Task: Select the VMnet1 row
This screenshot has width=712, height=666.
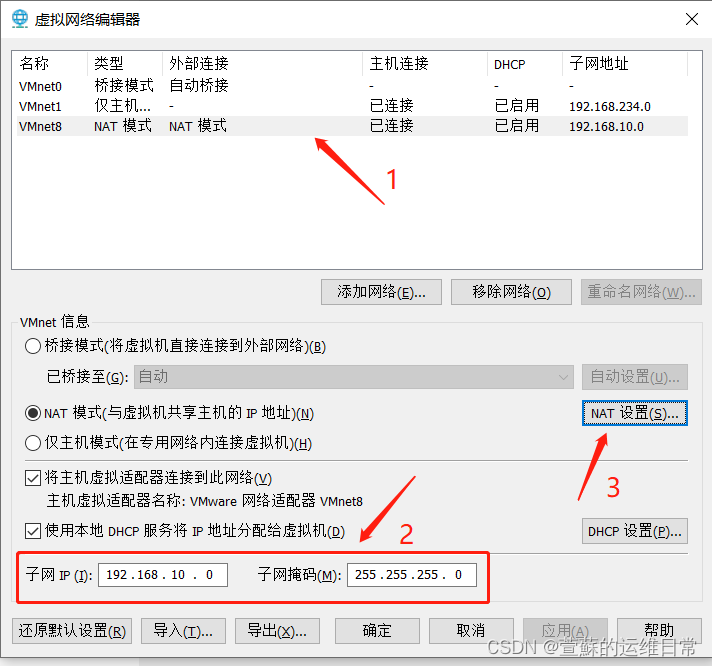Action: [x=352, y=106]
